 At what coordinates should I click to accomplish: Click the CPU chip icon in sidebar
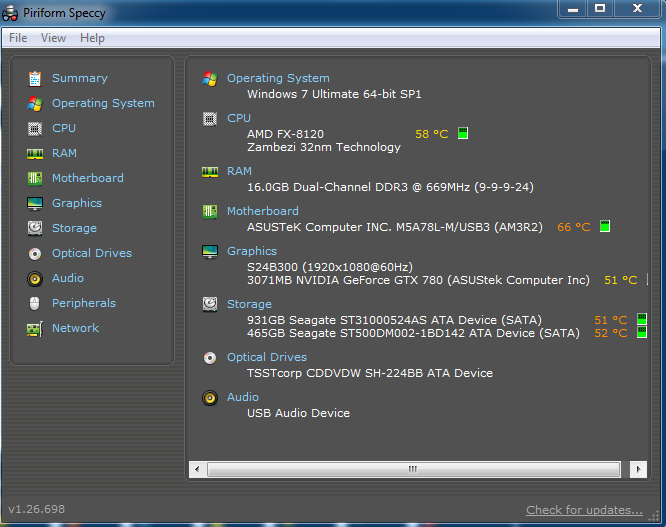[35, 129]
